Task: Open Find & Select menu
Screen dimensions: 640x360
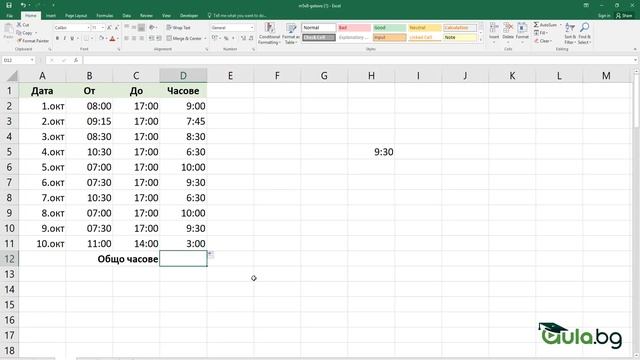Action: [x=584, y=33]
